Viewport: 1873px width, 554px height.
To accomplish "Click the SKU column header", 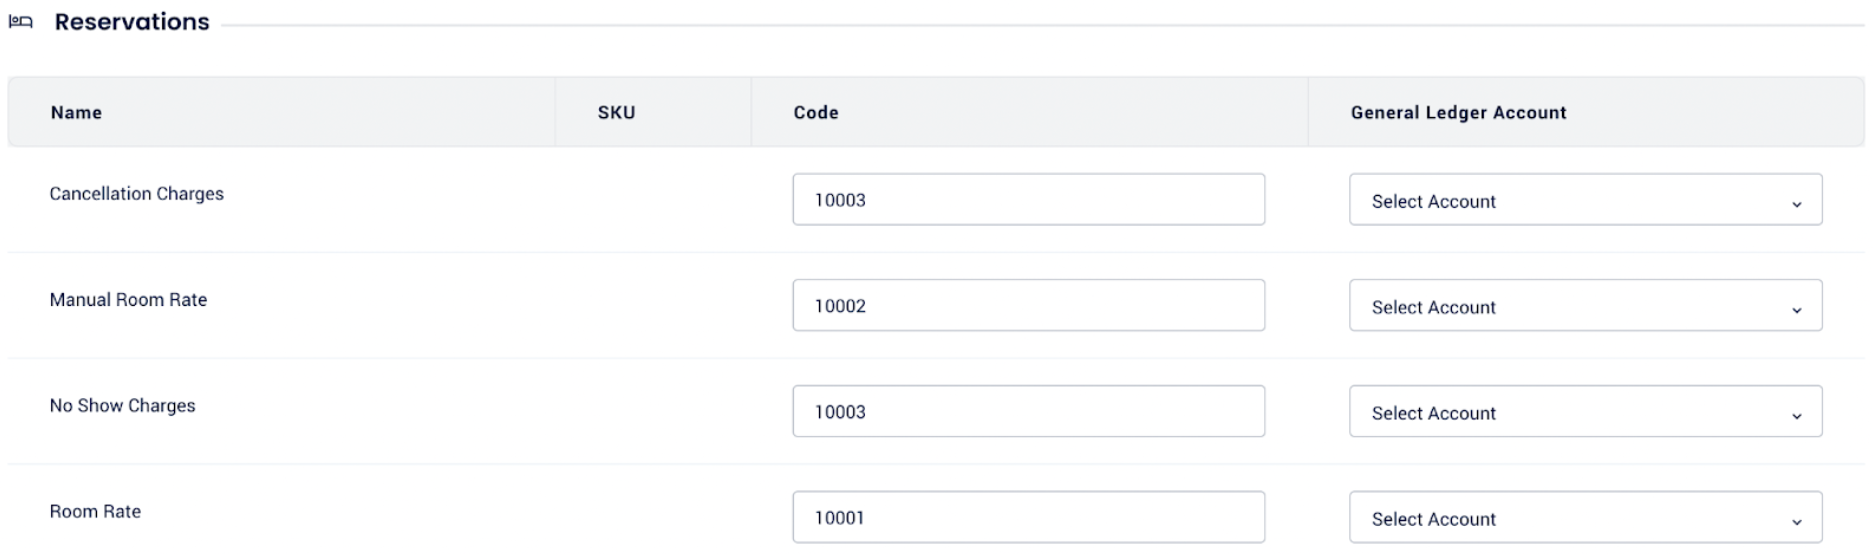I will [x=616, y=113].
